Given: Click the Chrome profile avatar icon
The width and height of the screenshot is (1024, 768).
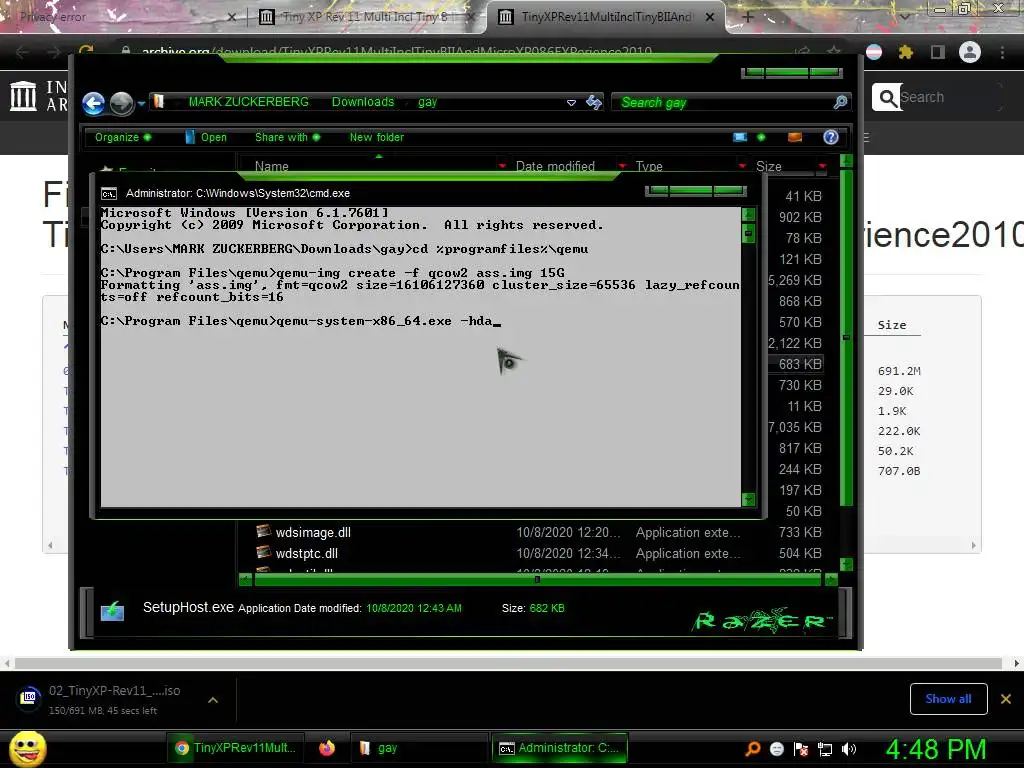Looking at the screenshot, I should click(x=970, y=52).
